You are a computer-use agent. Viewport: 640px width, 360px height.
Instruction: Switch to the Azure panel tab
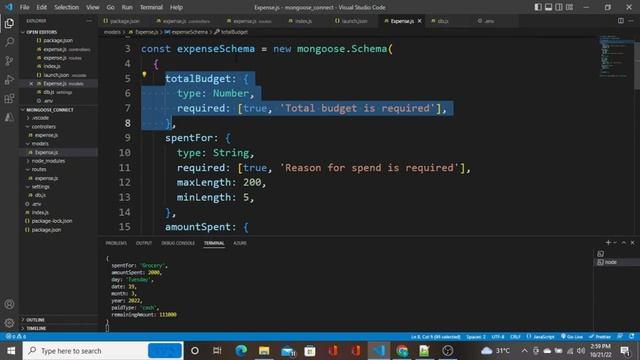click(240, 243)
